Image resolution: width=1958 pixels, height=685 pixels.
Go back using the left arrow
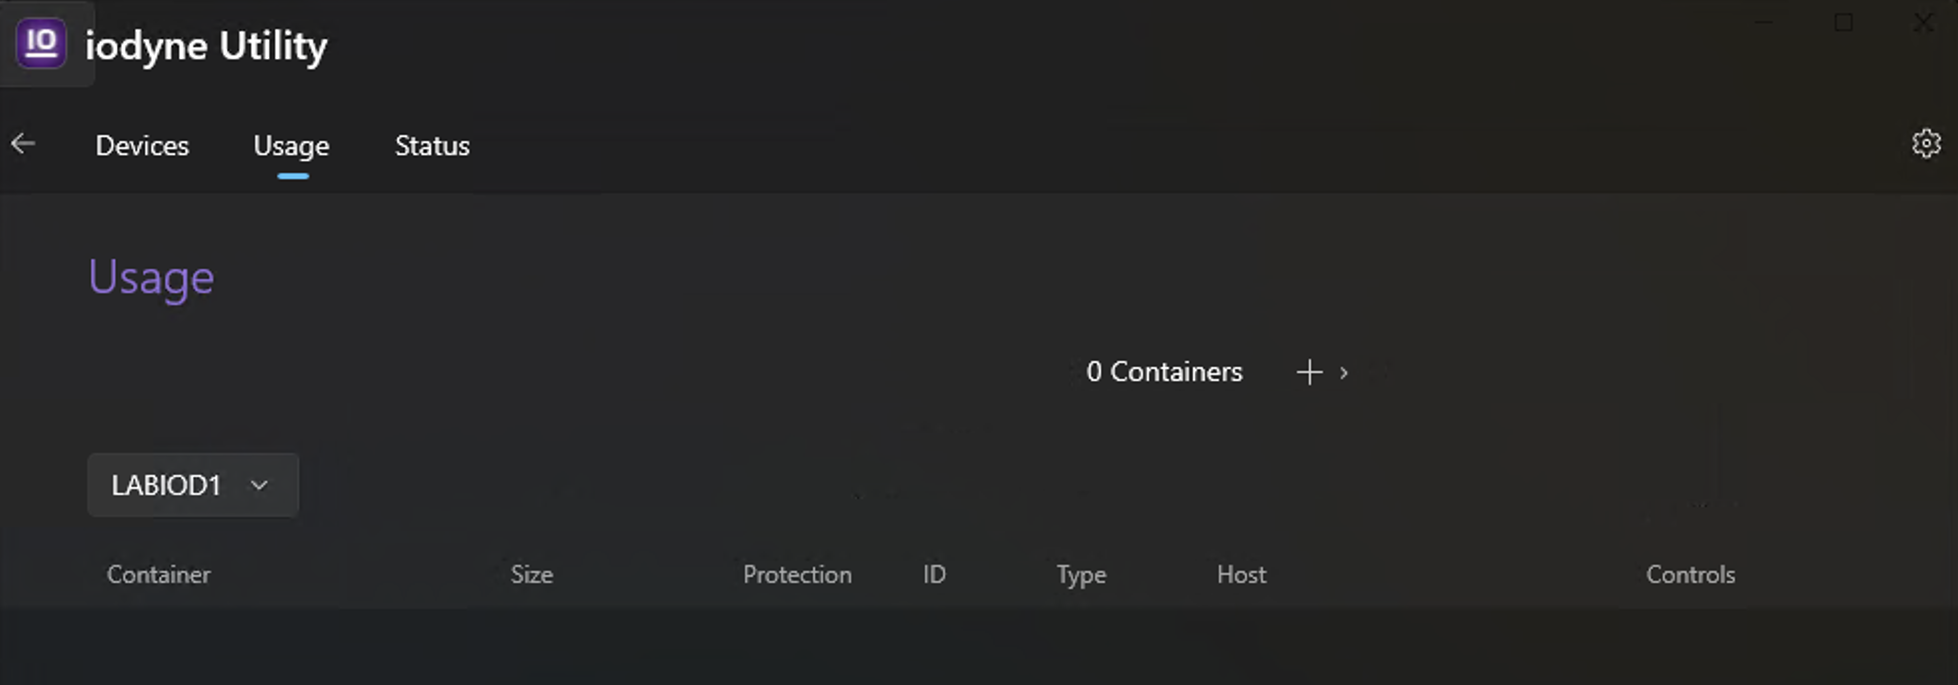[x=23, y=144]
